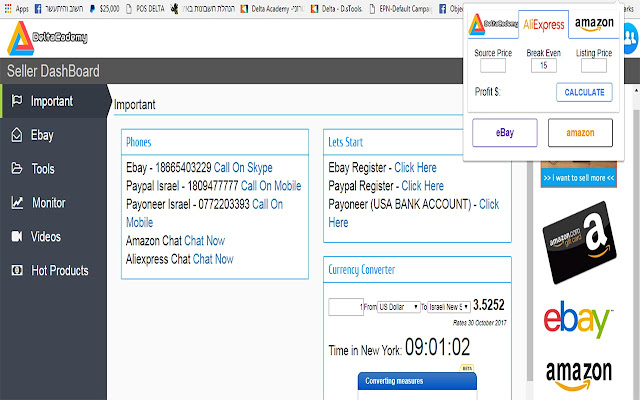640x400 pixels.
Task: Click the Currency Converter heading
Action: tap(361, 270)
